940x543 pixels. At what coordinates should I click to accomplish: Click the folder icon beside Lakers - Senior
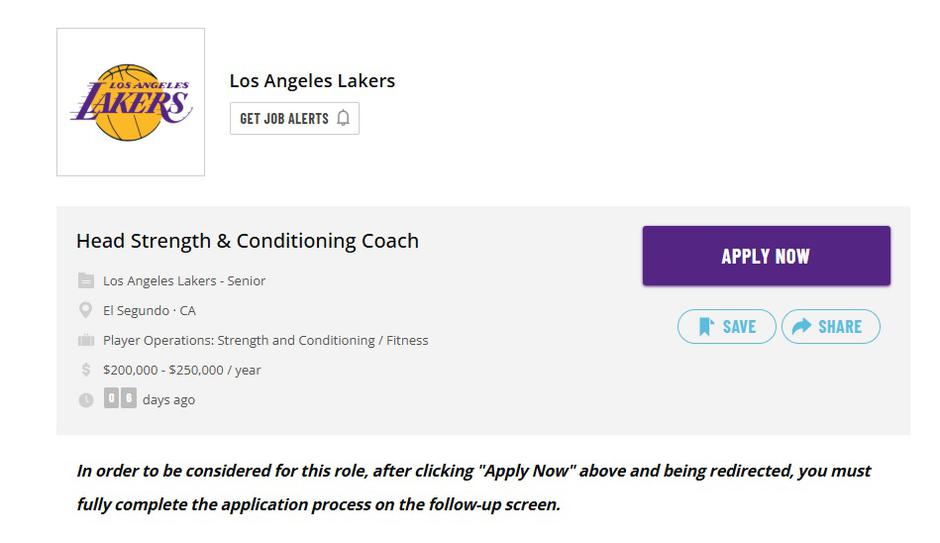(86, 281)
